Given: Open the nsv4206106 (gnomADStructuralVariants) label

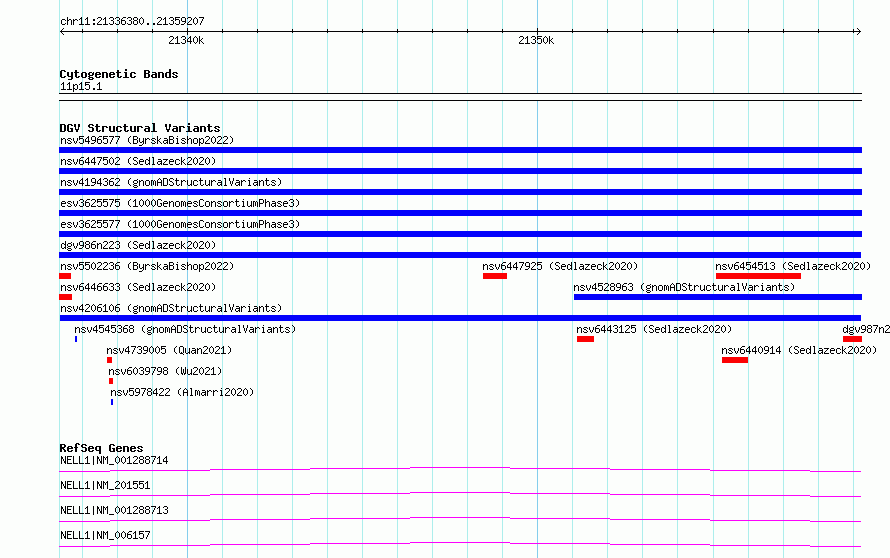Looking at the screenshot, I should click(171, 308).
